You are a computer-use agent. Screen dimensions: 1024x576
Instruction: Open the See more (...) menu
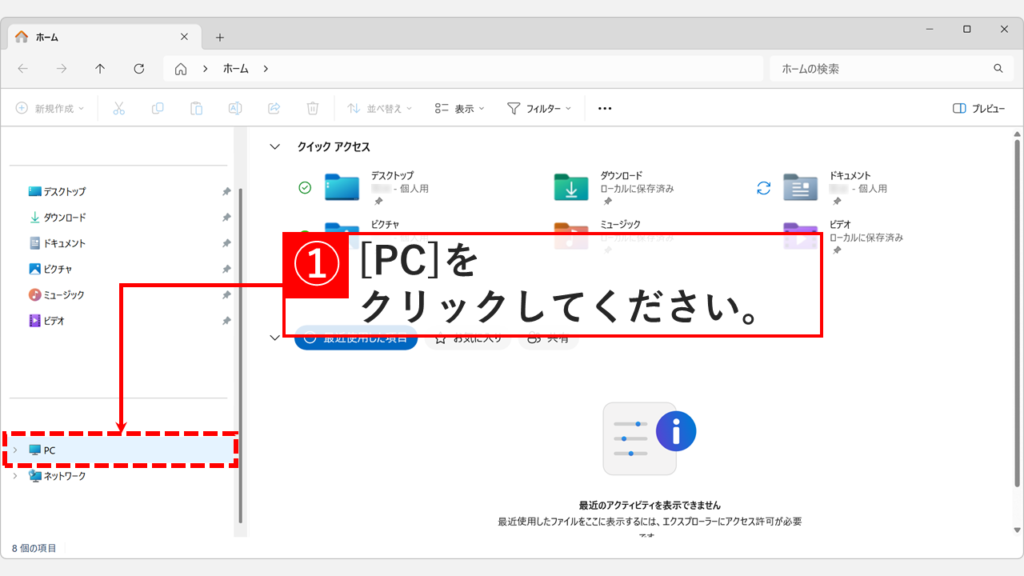604,107
